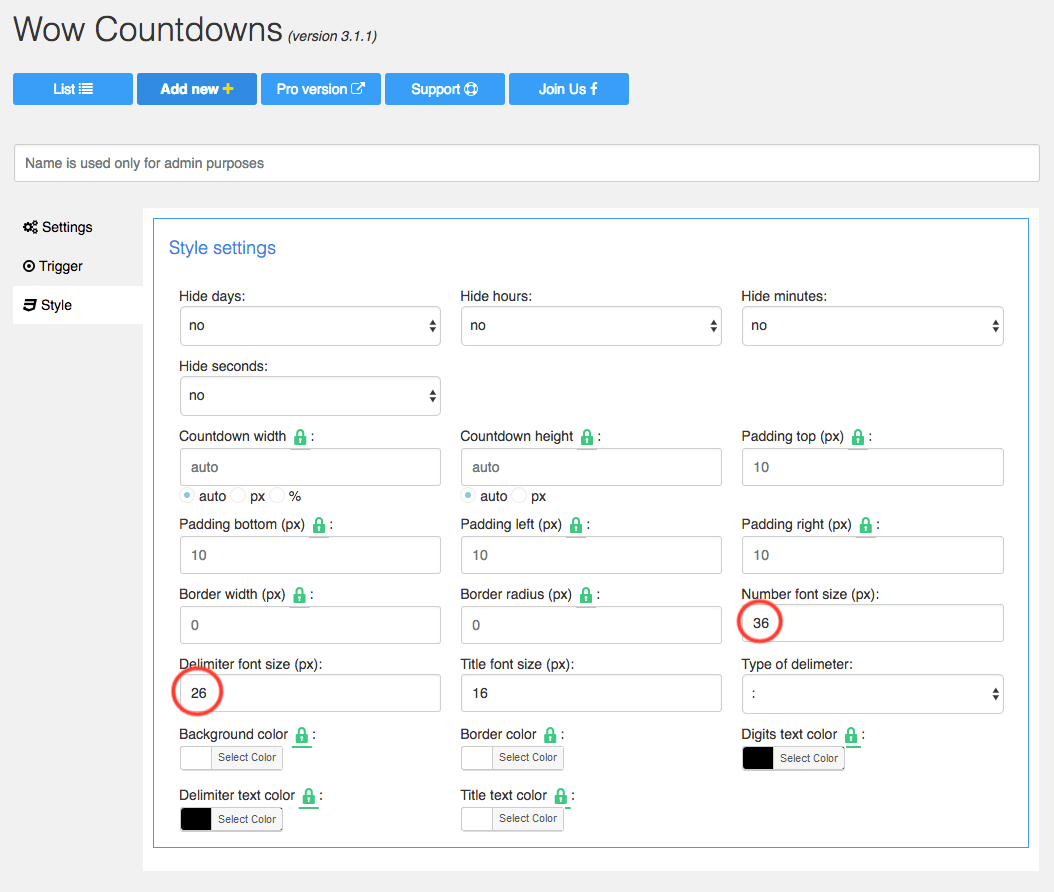Click black Digits text color swatch
This screenshot has height=892, width=1054.
(x=758, y=758)
